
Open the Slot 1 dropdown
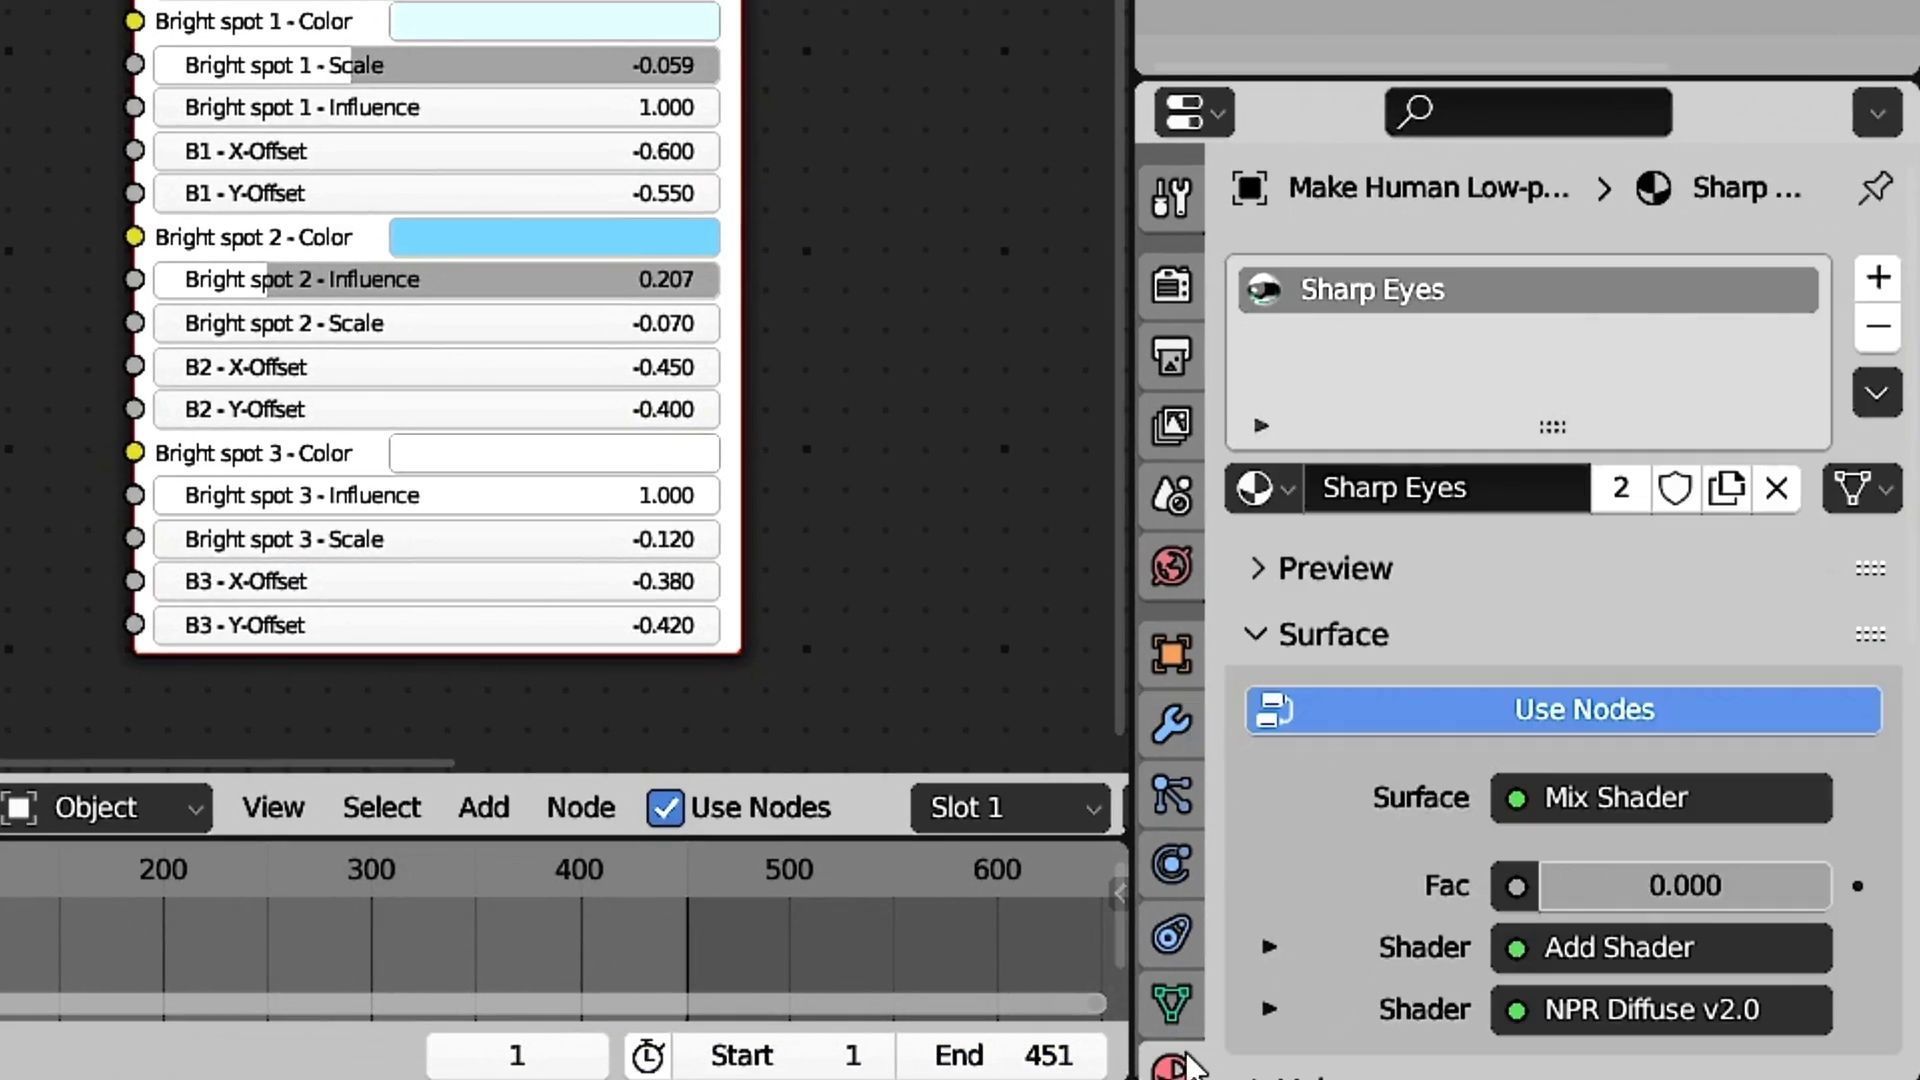coord(1012,808)
